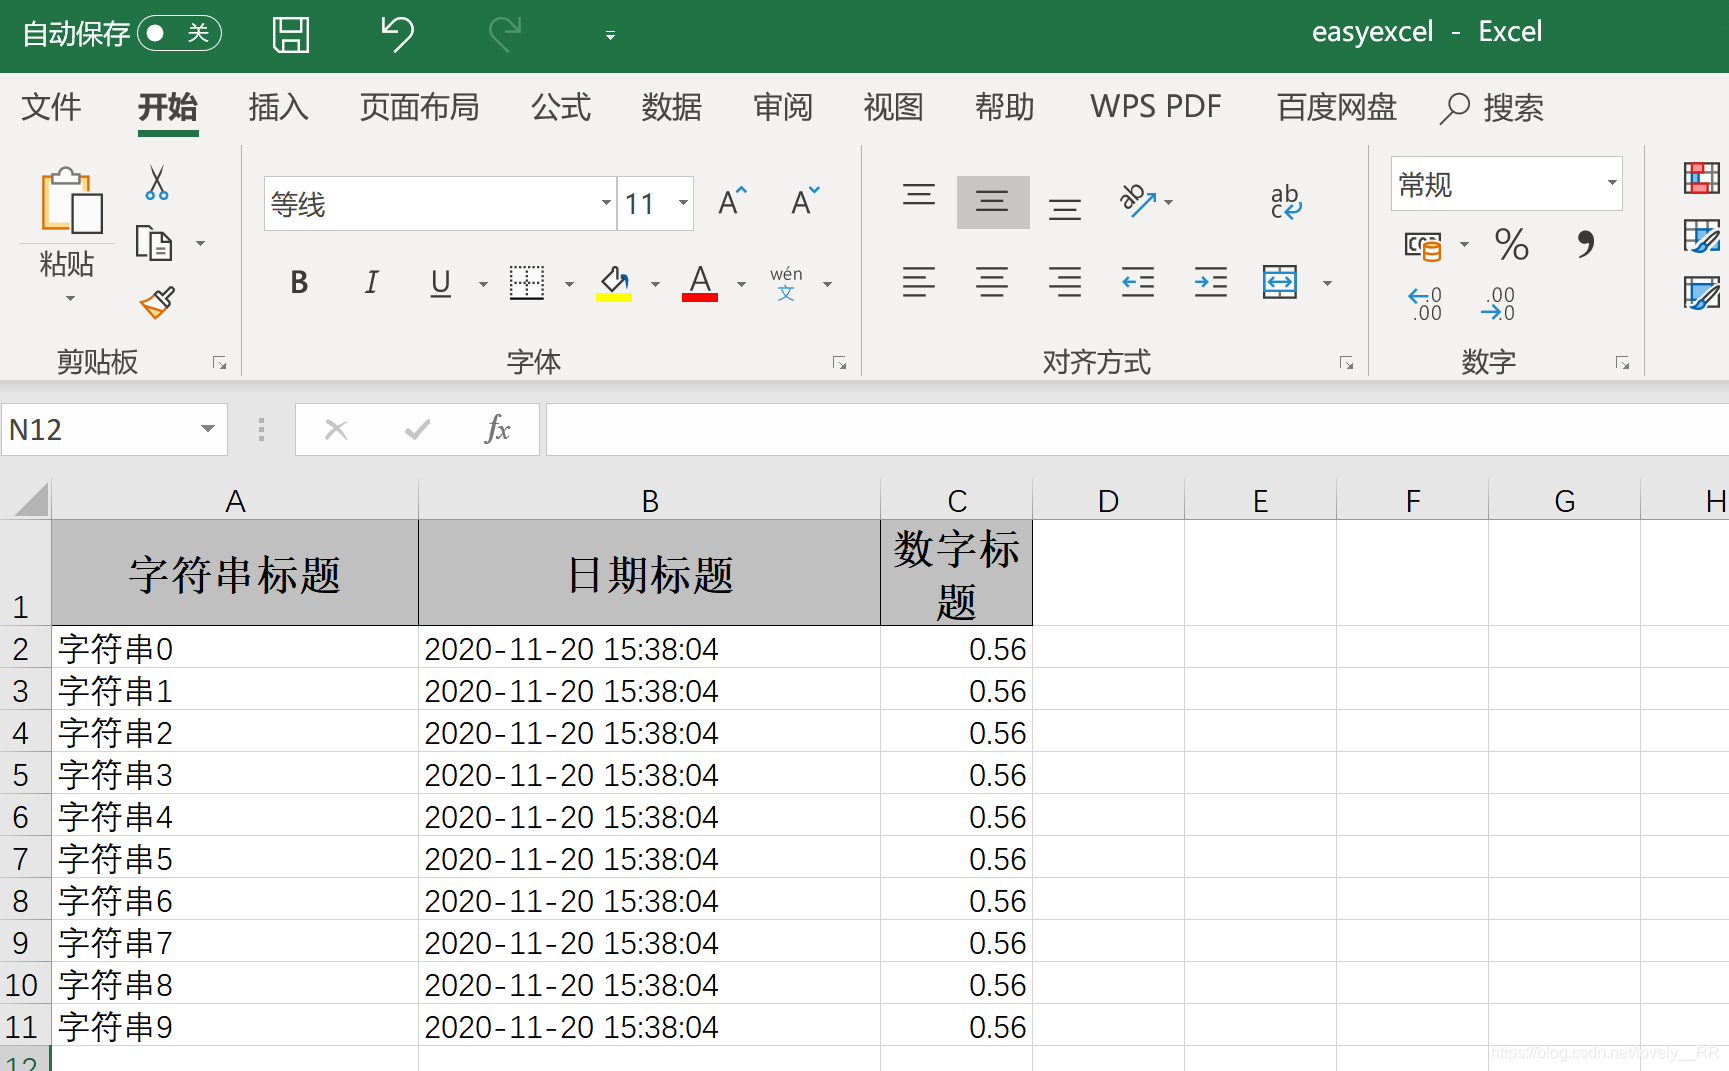Apply comma style
The width and height of the screenshot is (1729, 1071).
tap(1585, 245)
